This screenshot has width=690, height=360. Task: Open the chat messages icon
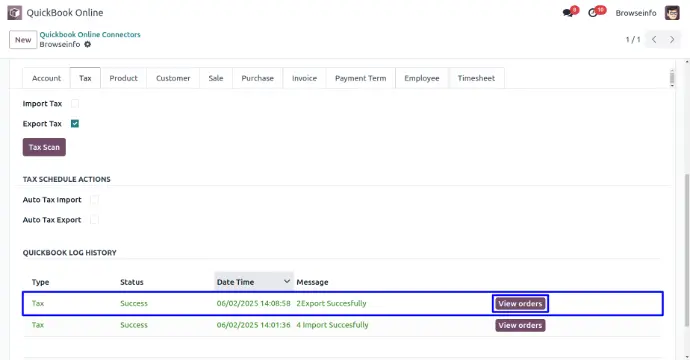pyautogui.click(x=568, y=13)
